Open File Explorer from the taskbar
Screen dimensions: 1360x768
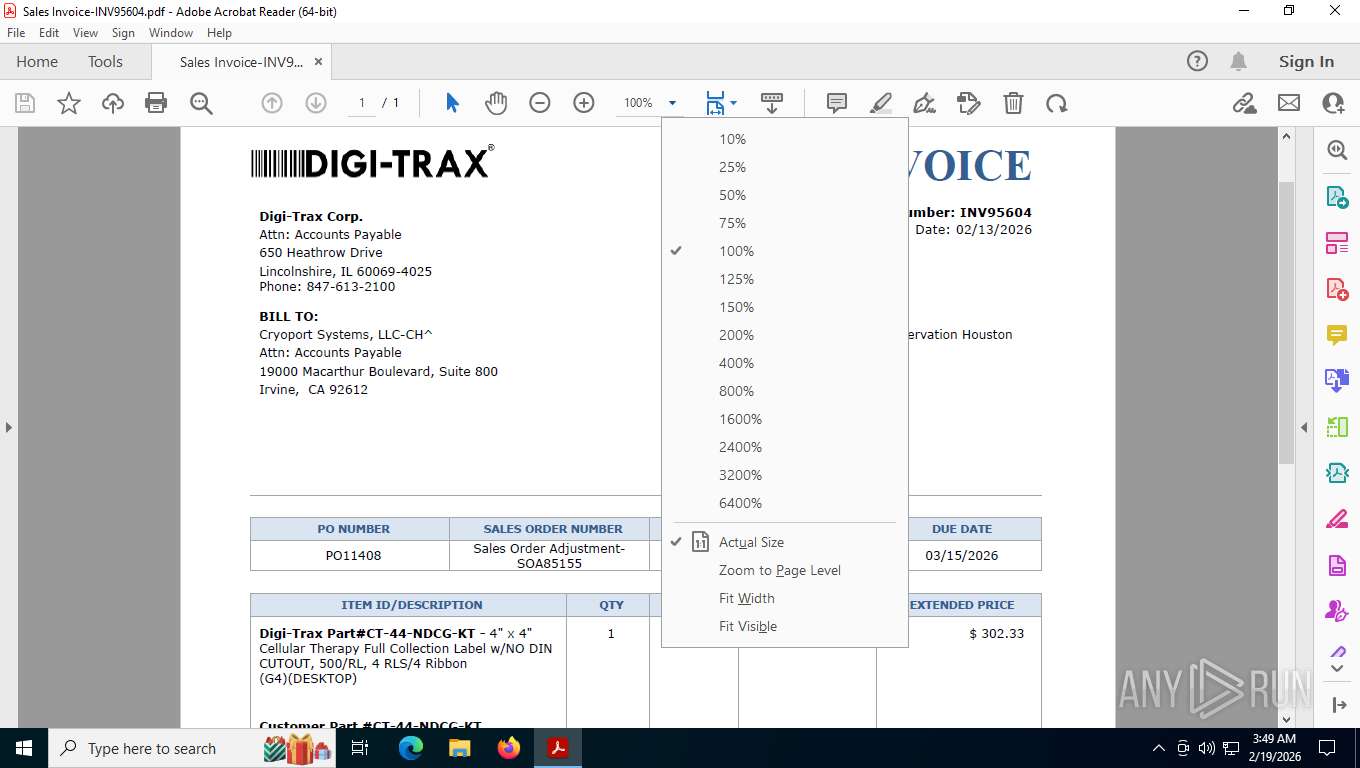point(460,748)
